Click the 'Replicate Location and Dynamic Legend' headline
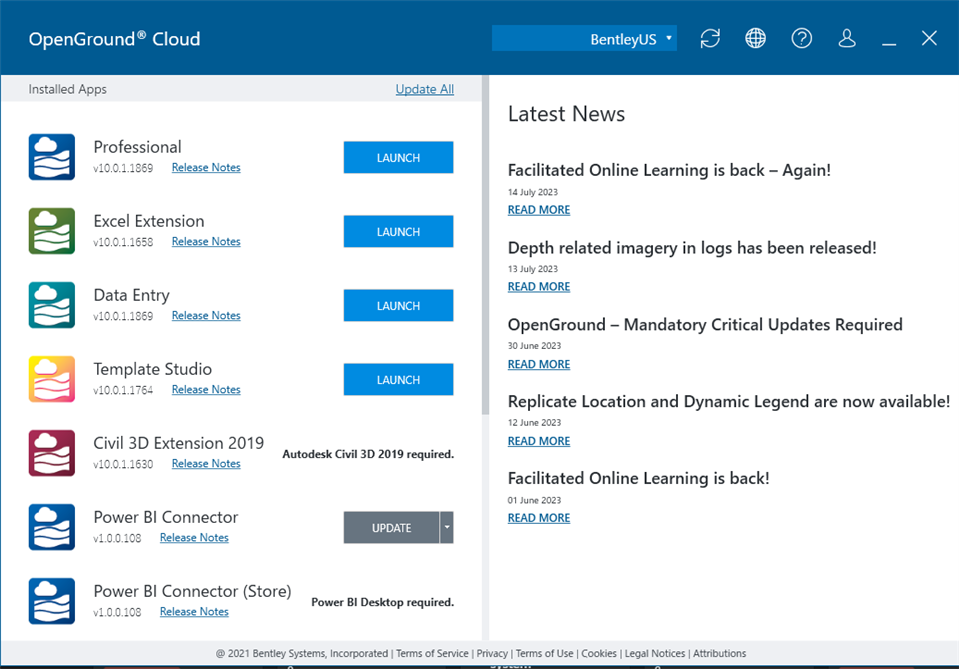 pos(729,402)
